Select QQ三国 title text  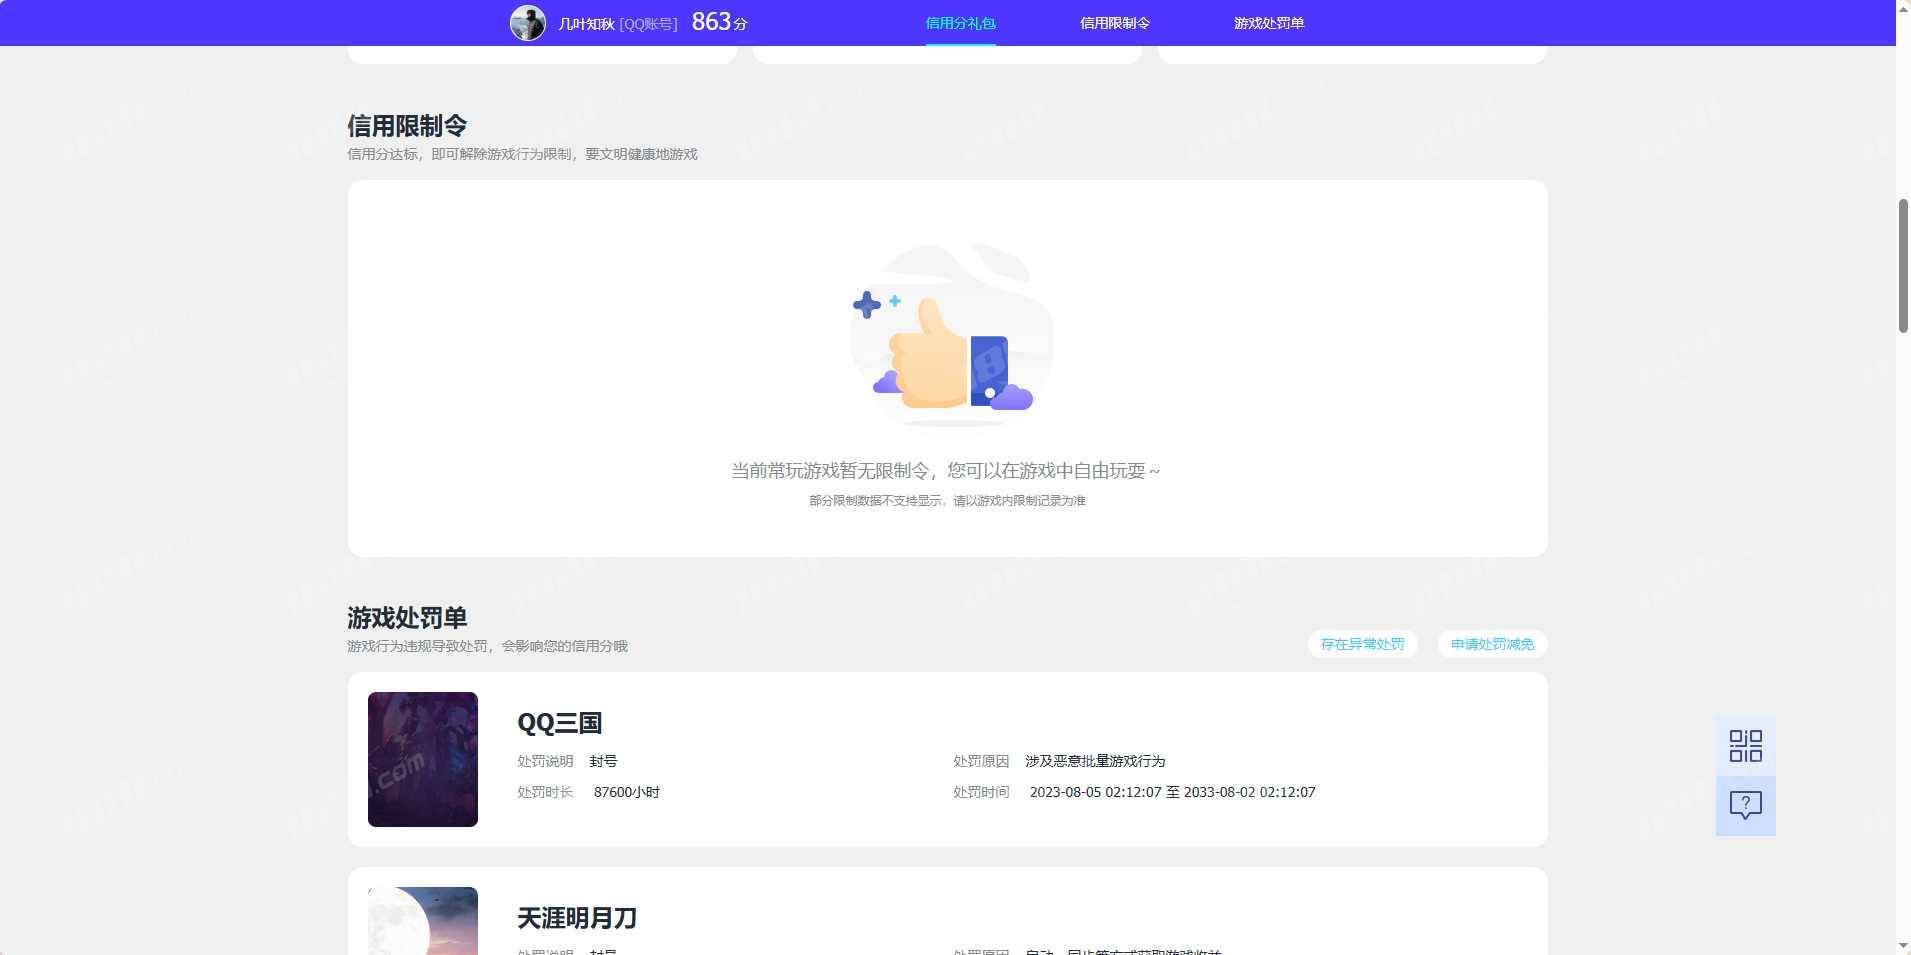[559, 723]
